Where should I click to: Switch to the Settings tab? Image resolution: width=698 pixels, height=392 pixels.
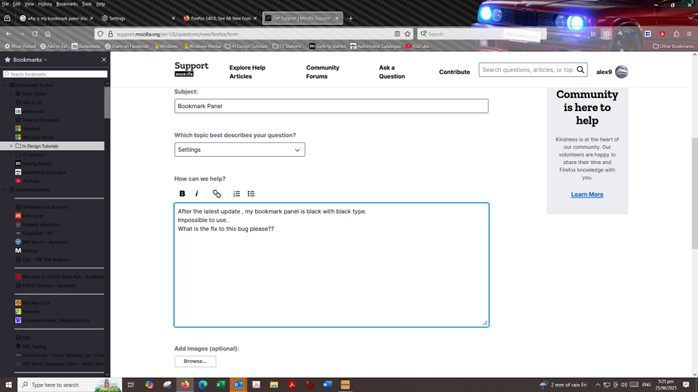coord(137,18)
